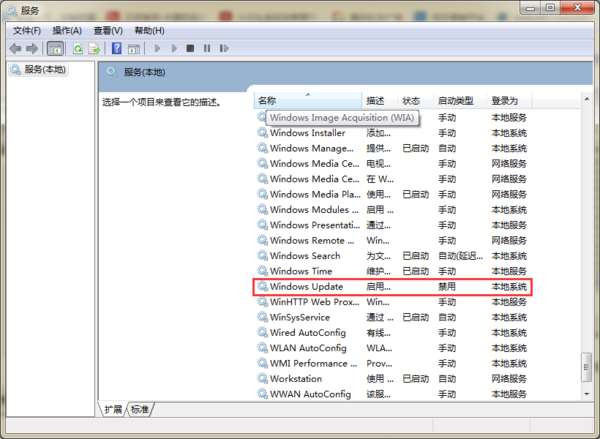Click the gear icon beside WLAN AutoConfig
The width and height of the screenshot is (600, 439).
coord(262,348)
